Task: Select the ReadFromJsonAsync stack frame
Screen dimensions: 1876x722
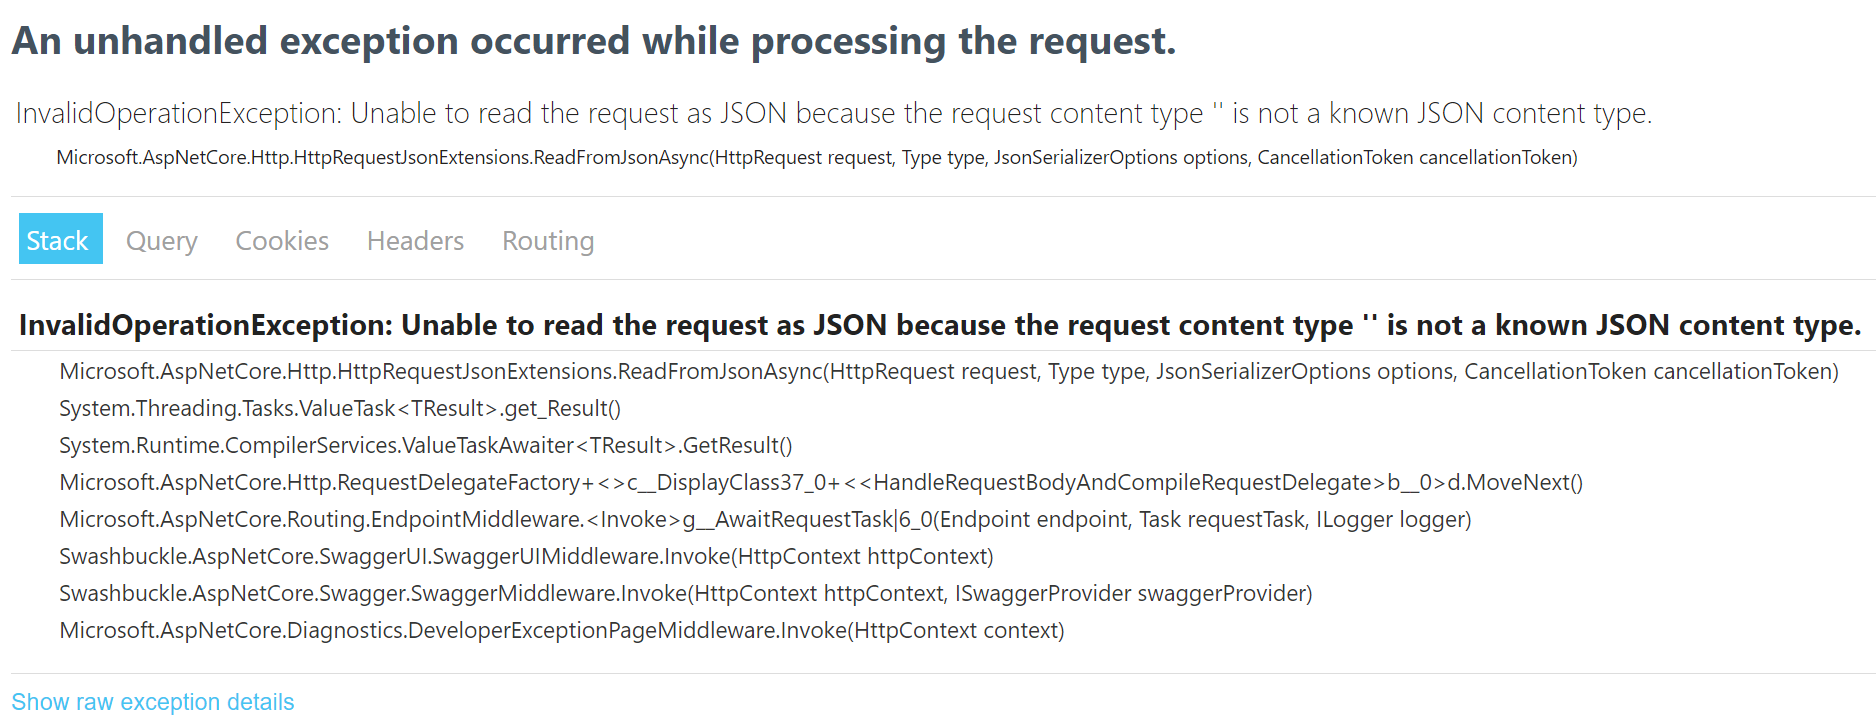Action: click(x=950, y=371)
